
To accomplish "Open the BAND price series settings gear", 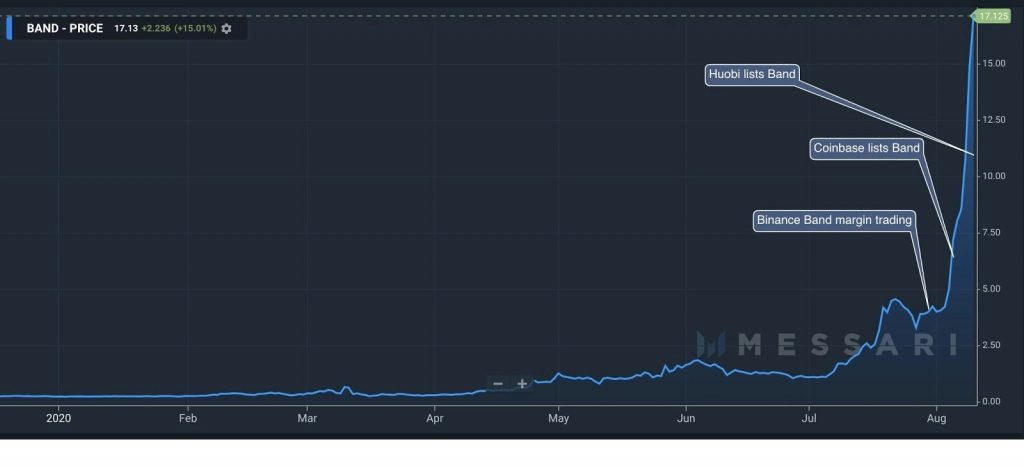I will coord(227,29).
